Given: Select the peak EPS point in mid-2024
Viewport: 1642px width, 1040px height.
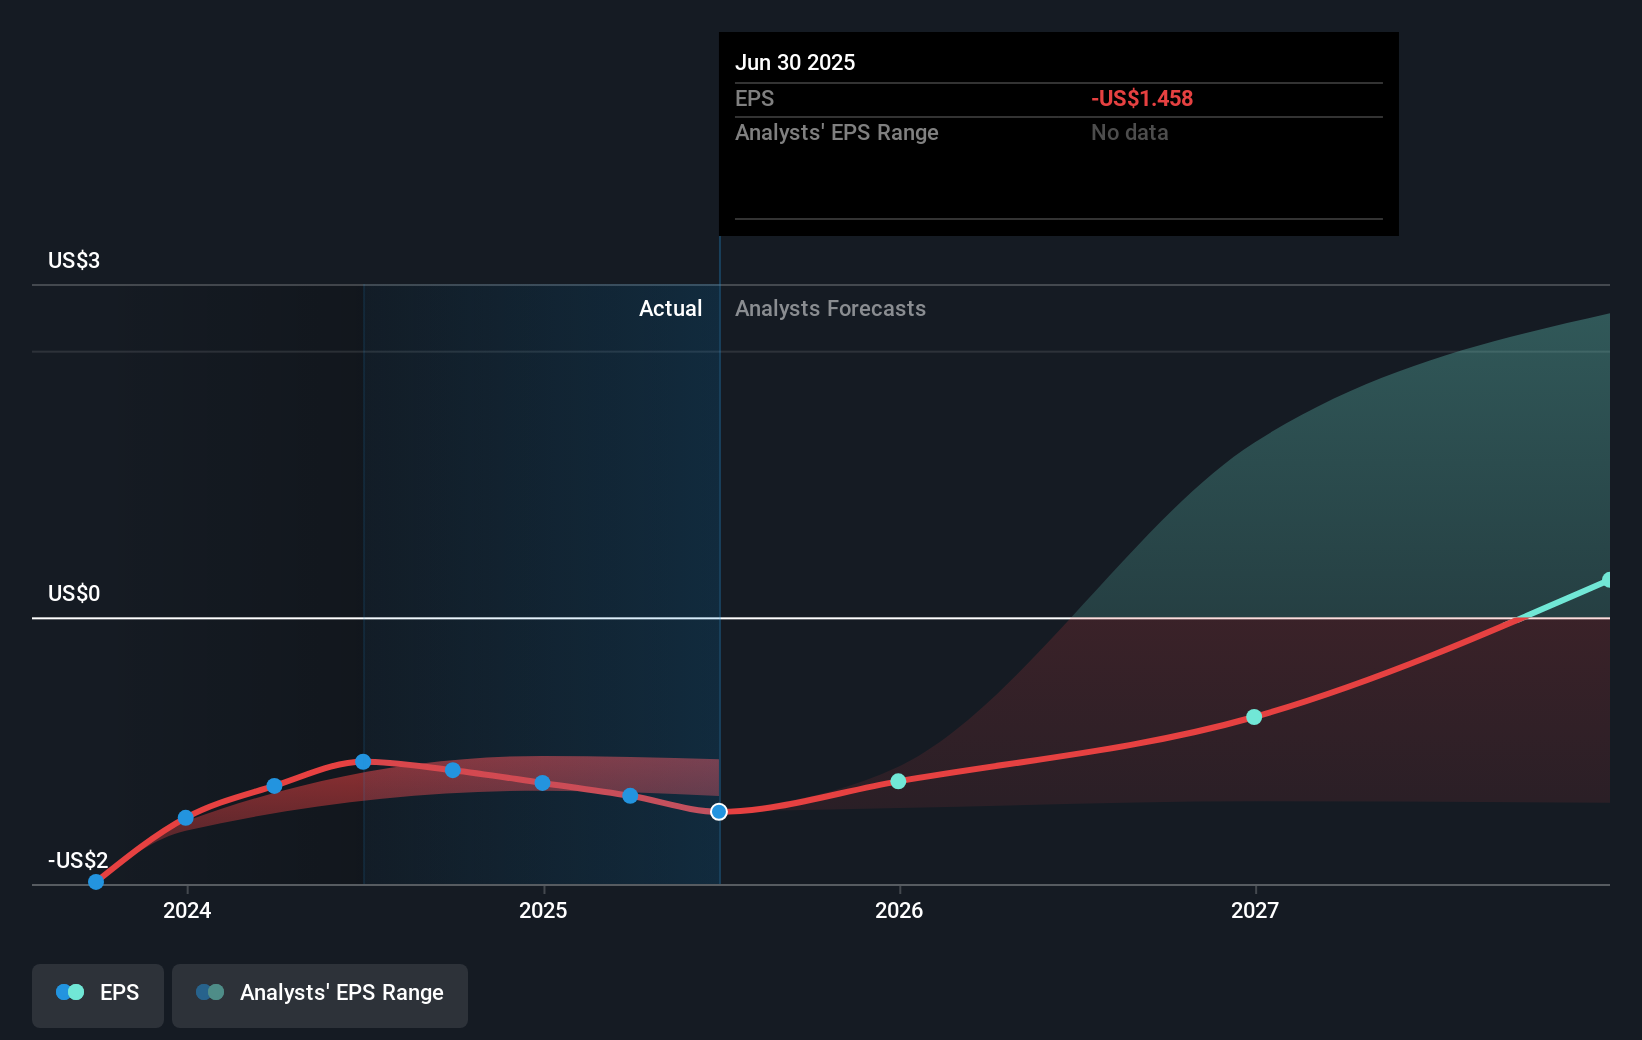Looking at the screenshot, I should pos(363,762).
